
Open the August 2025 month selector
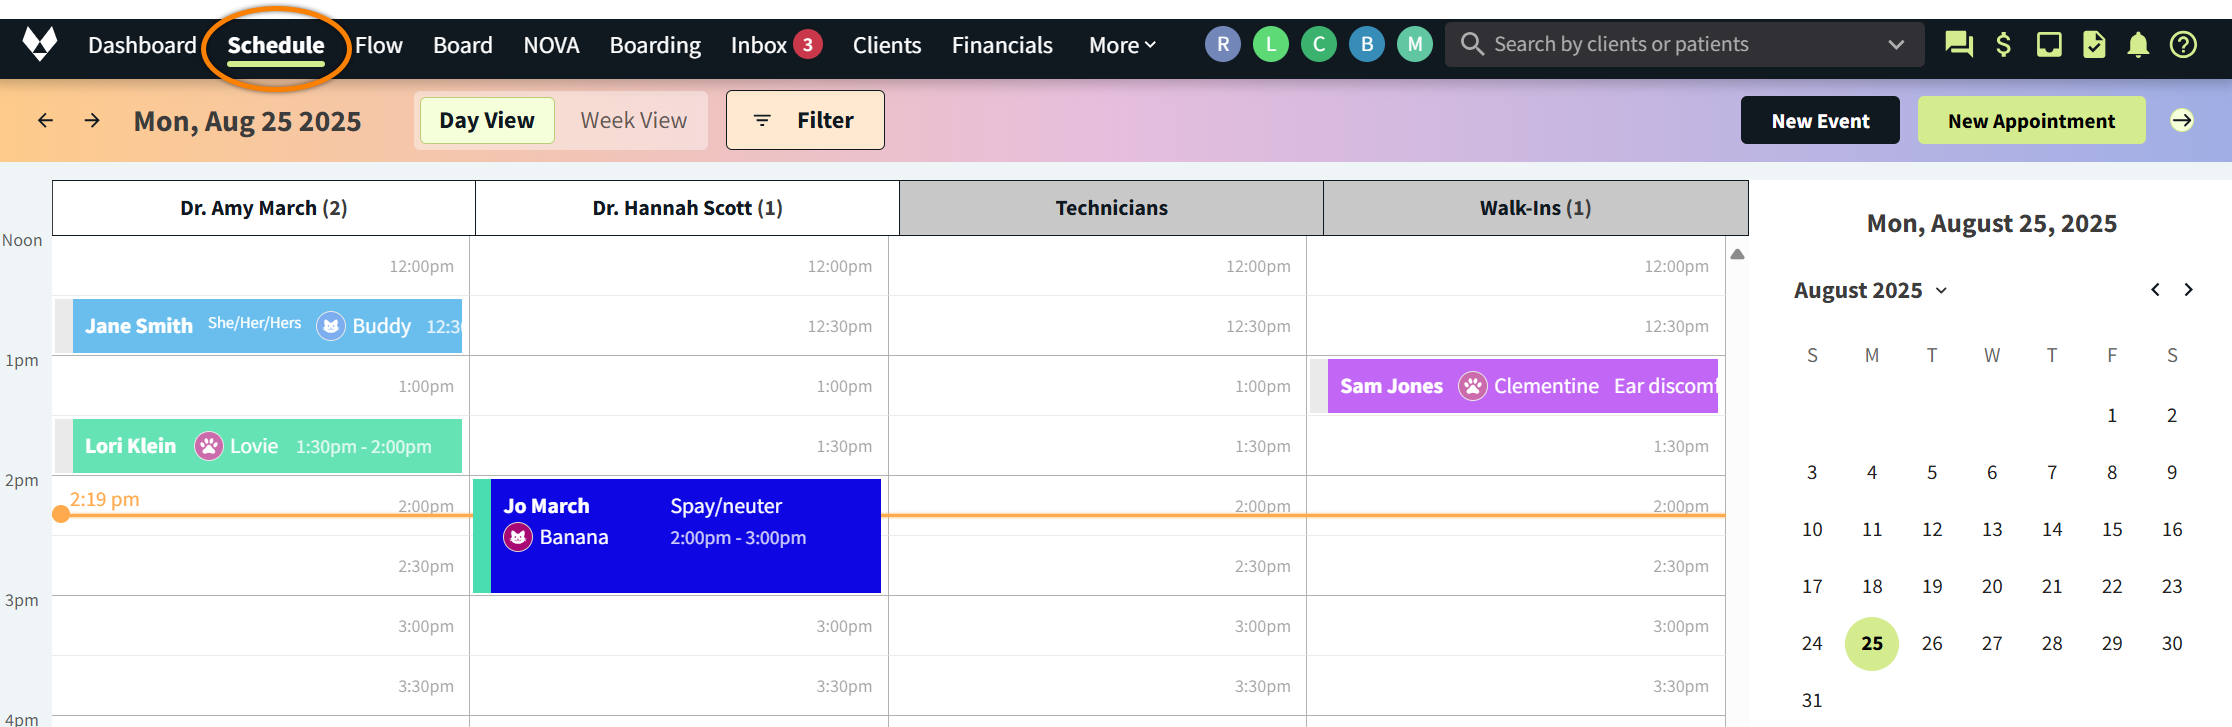coord(1869,290)
